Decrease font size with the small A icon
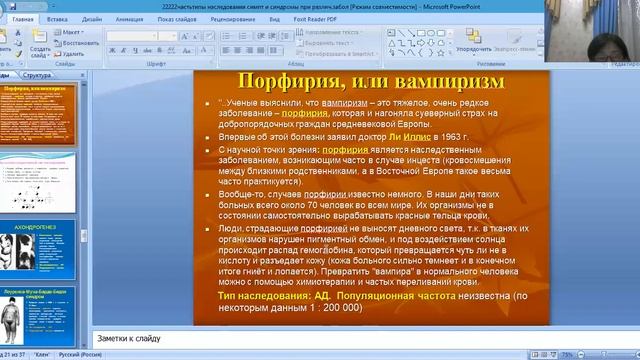This screenshot has height=360, width=640. coord(196,36)
